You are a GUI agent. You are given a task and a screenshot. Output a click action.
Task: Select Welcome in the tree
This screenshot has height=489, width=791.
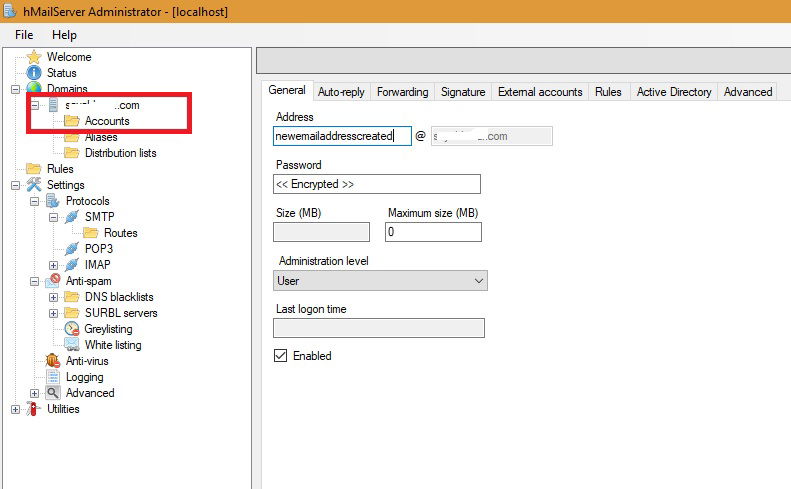pos(69,57)
